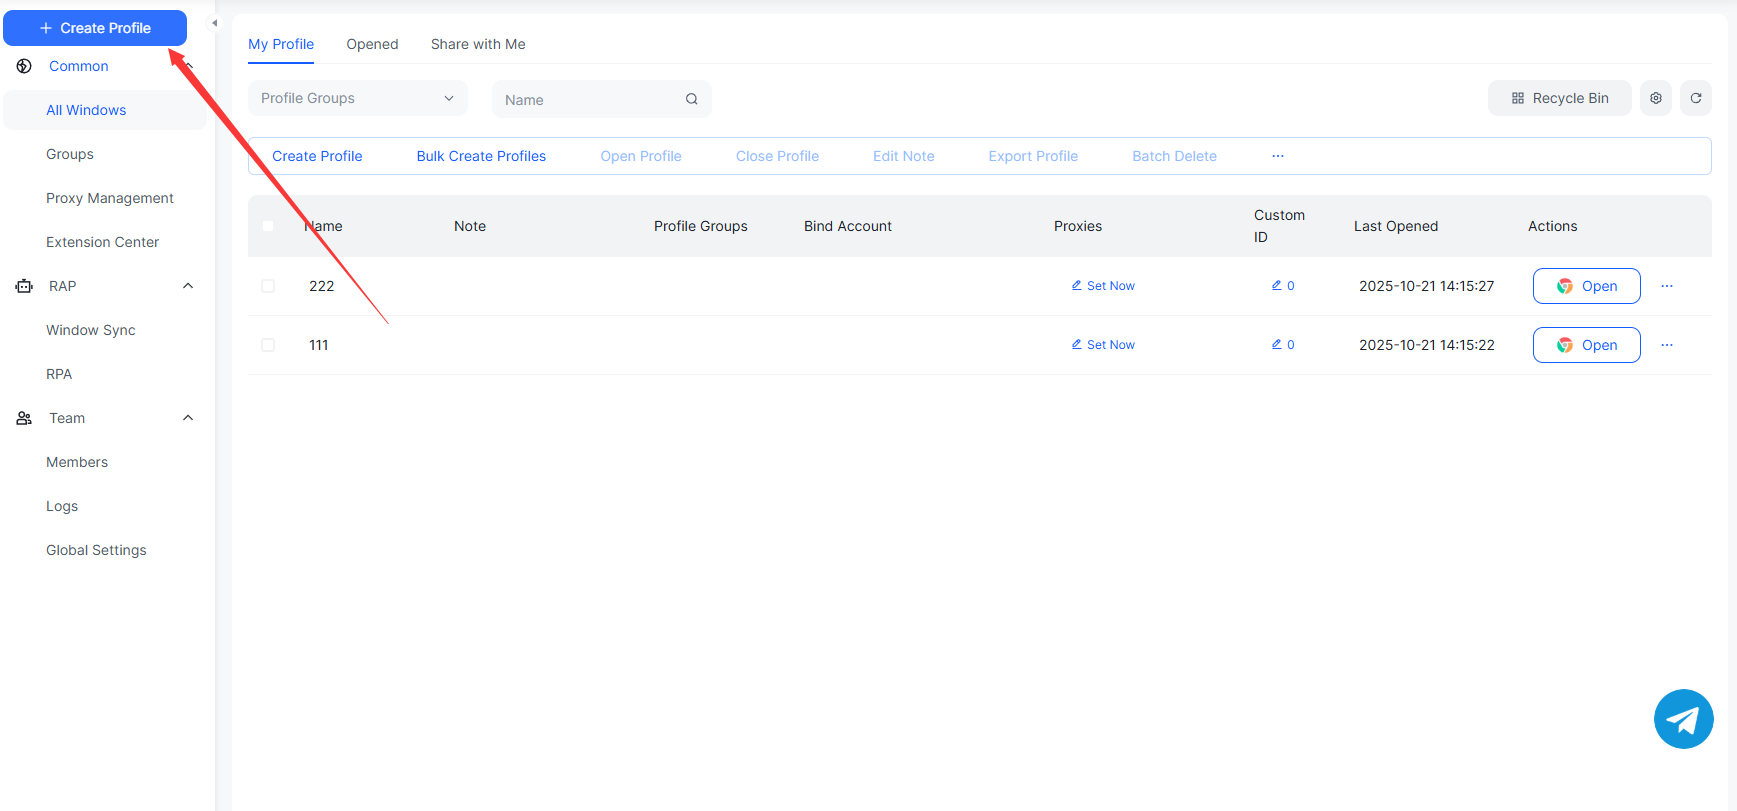Click Set Now proxy link for profile 111
1737x811 pixels.
(1103, 345)
